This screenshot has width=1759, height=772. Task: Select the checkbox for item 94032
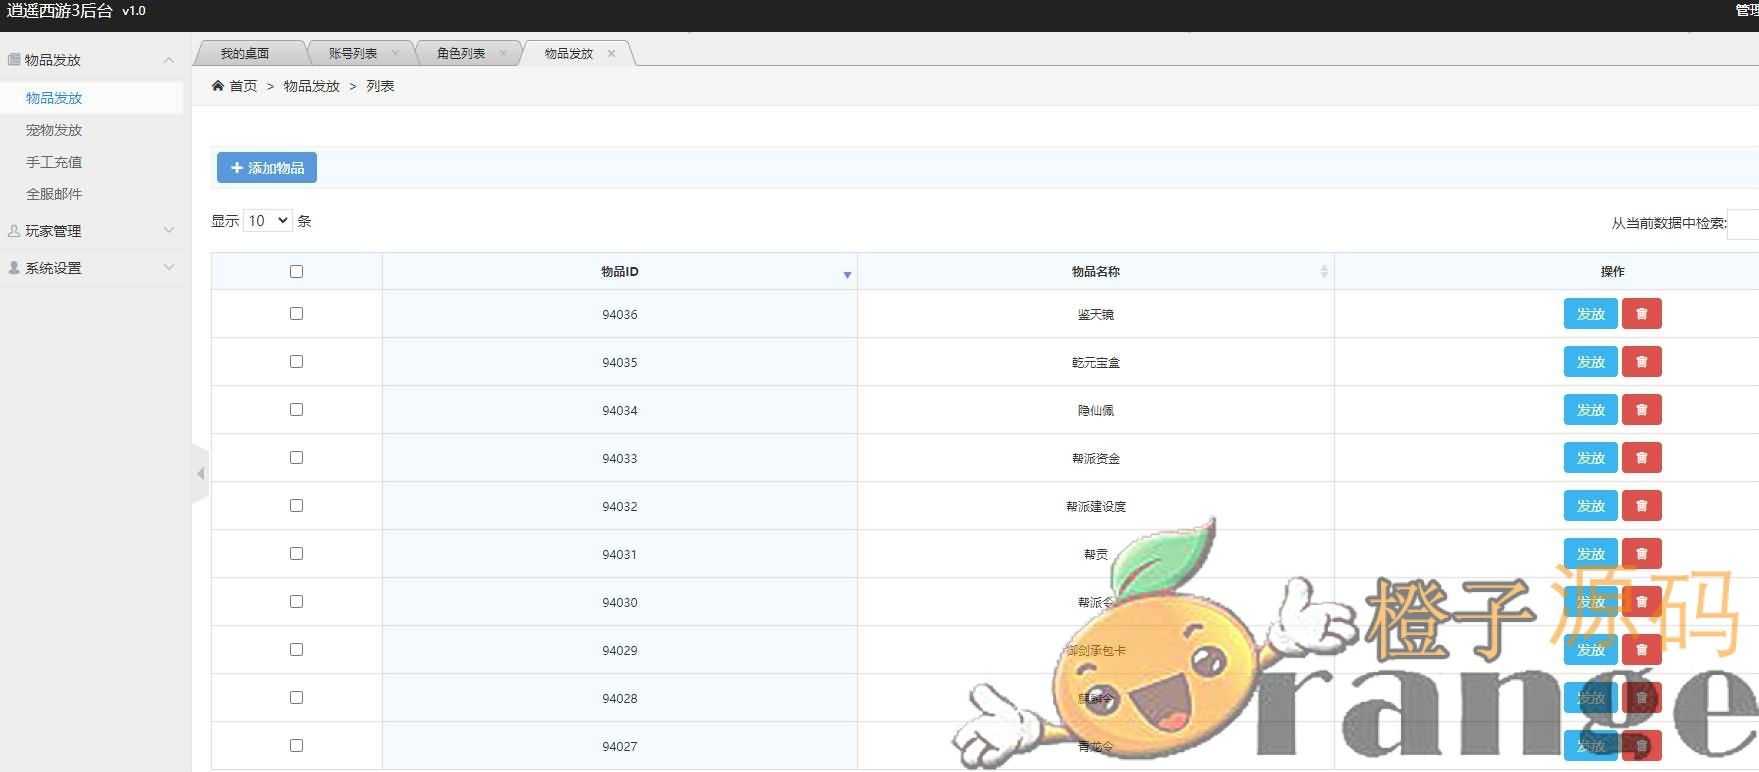[x=296, y=506]
